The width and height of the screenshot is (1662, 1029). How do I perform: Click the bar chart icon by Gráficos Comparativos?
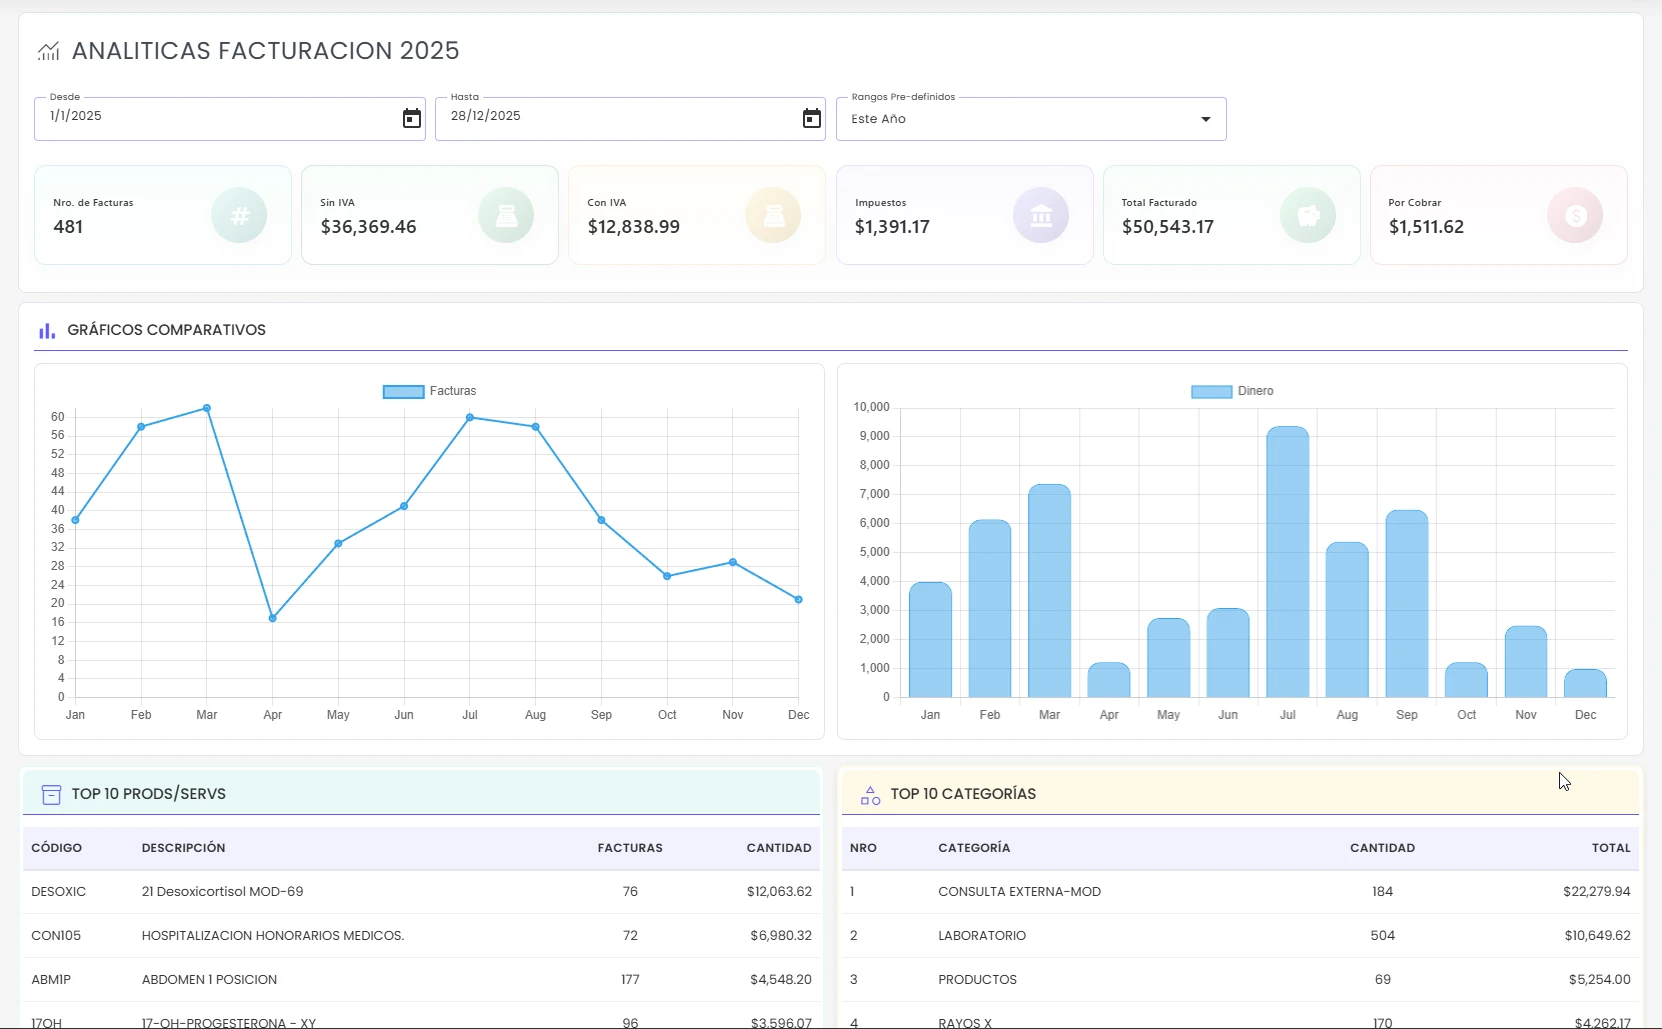pyautogui.click(x=47, y=330)
